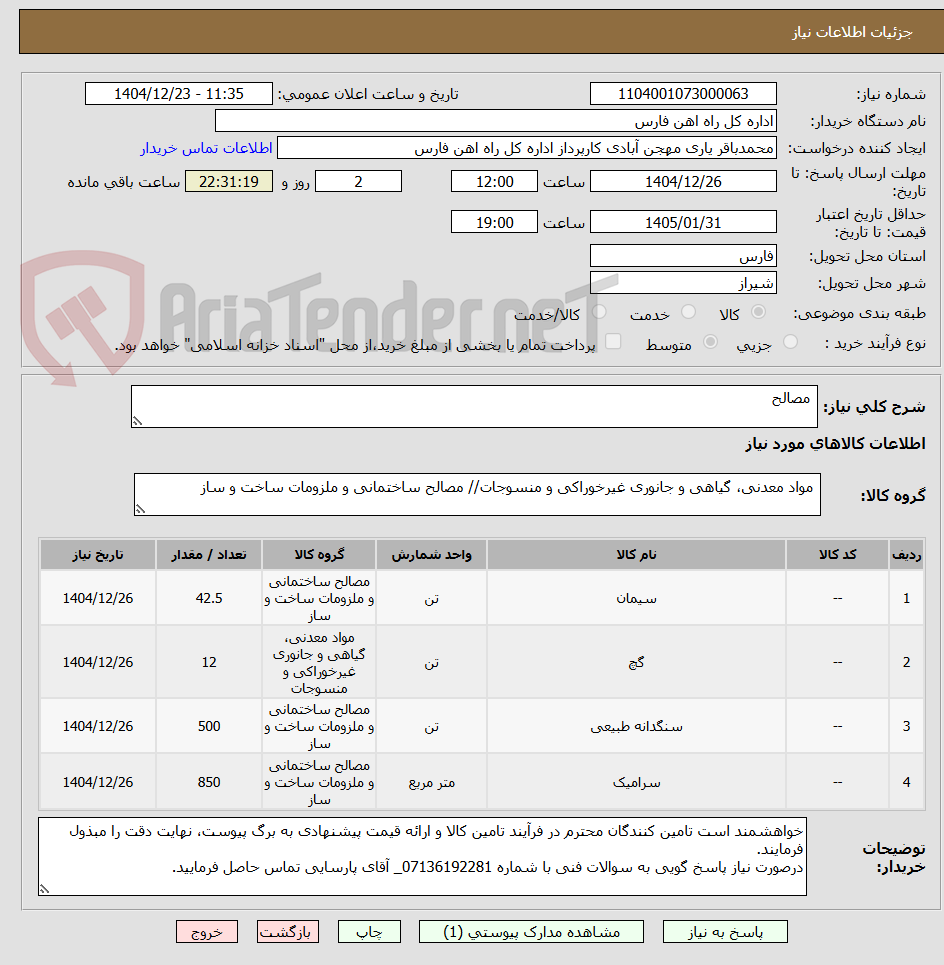Click the item name 'گچ' in row 2

tap(636, 662)
